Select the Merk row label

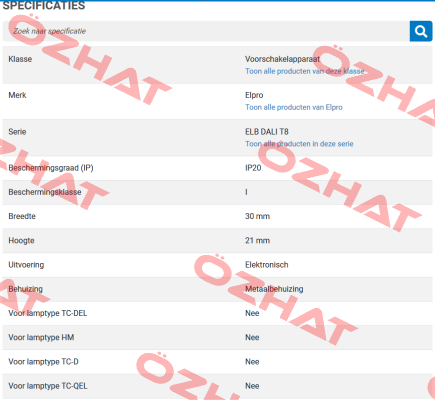pyautogui.click(x=17, y=95)
